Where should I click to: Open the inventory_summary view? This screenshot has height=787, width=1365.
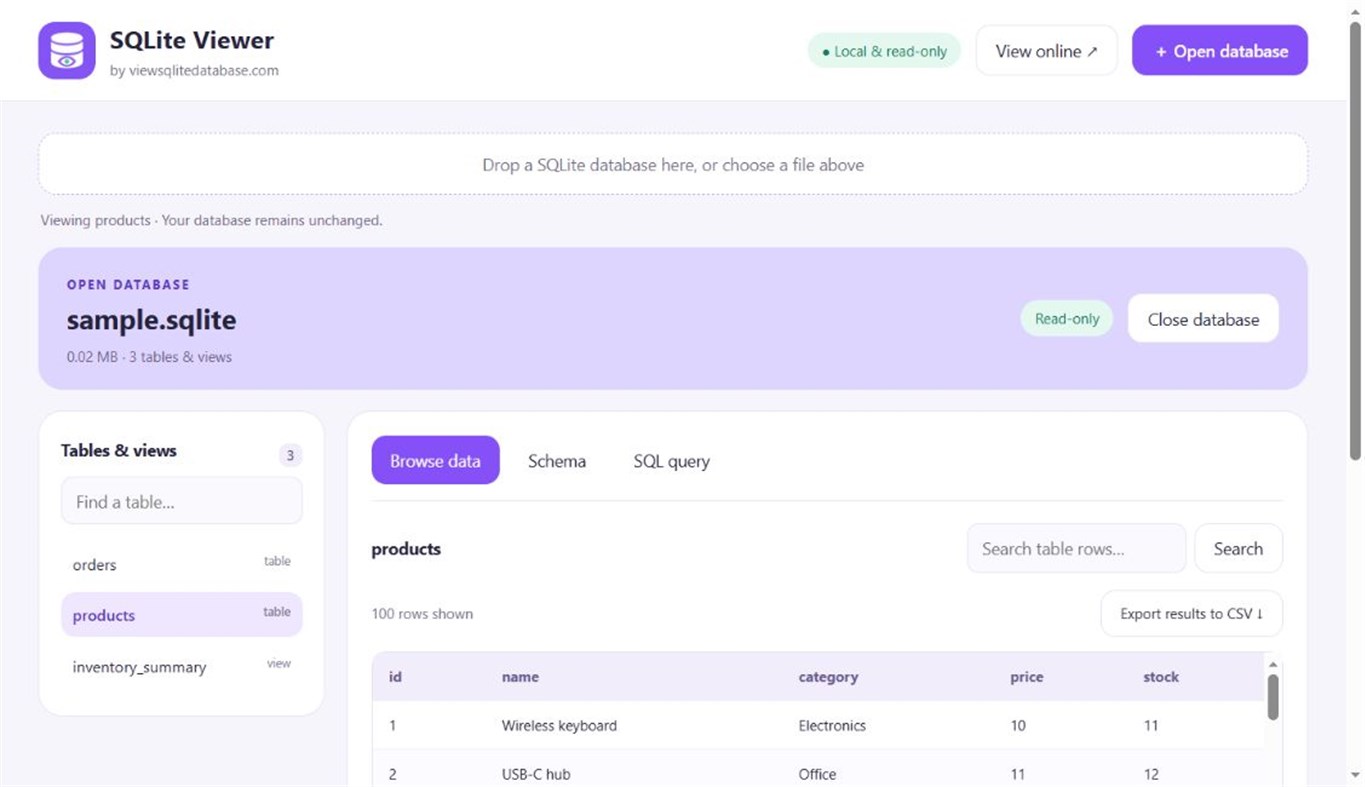click(x=181, y=666)
